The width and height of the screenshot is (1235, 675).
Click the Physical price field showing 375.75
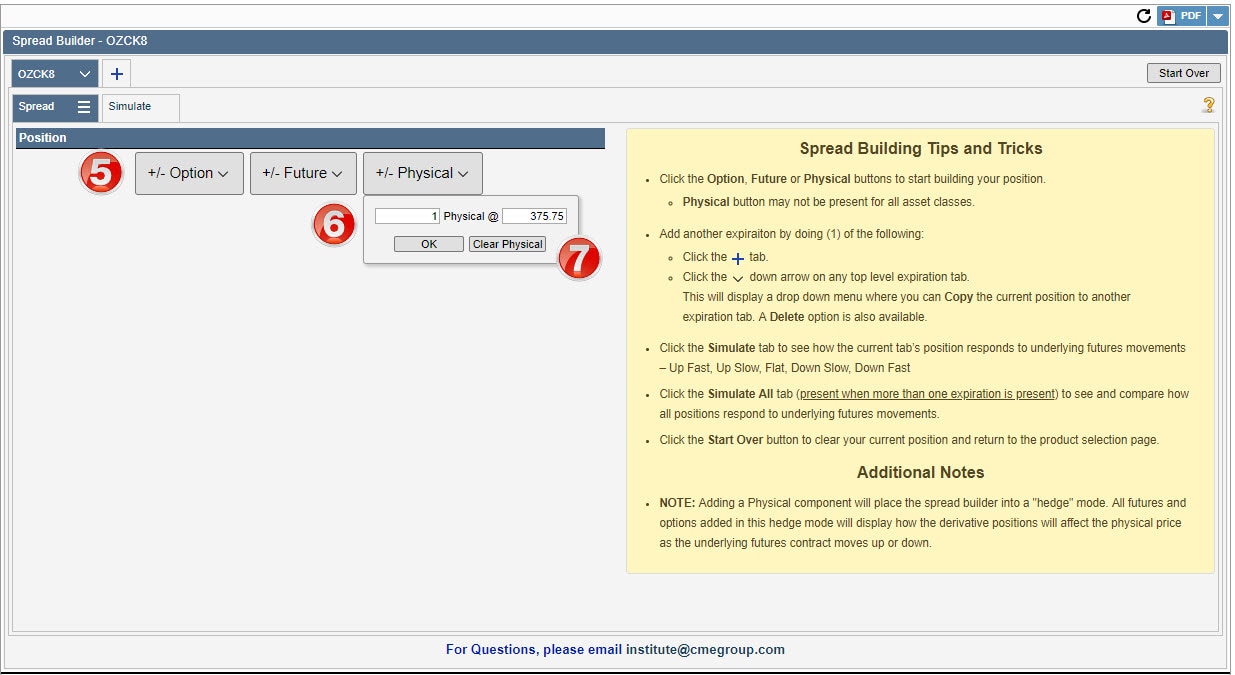point(534,216)
